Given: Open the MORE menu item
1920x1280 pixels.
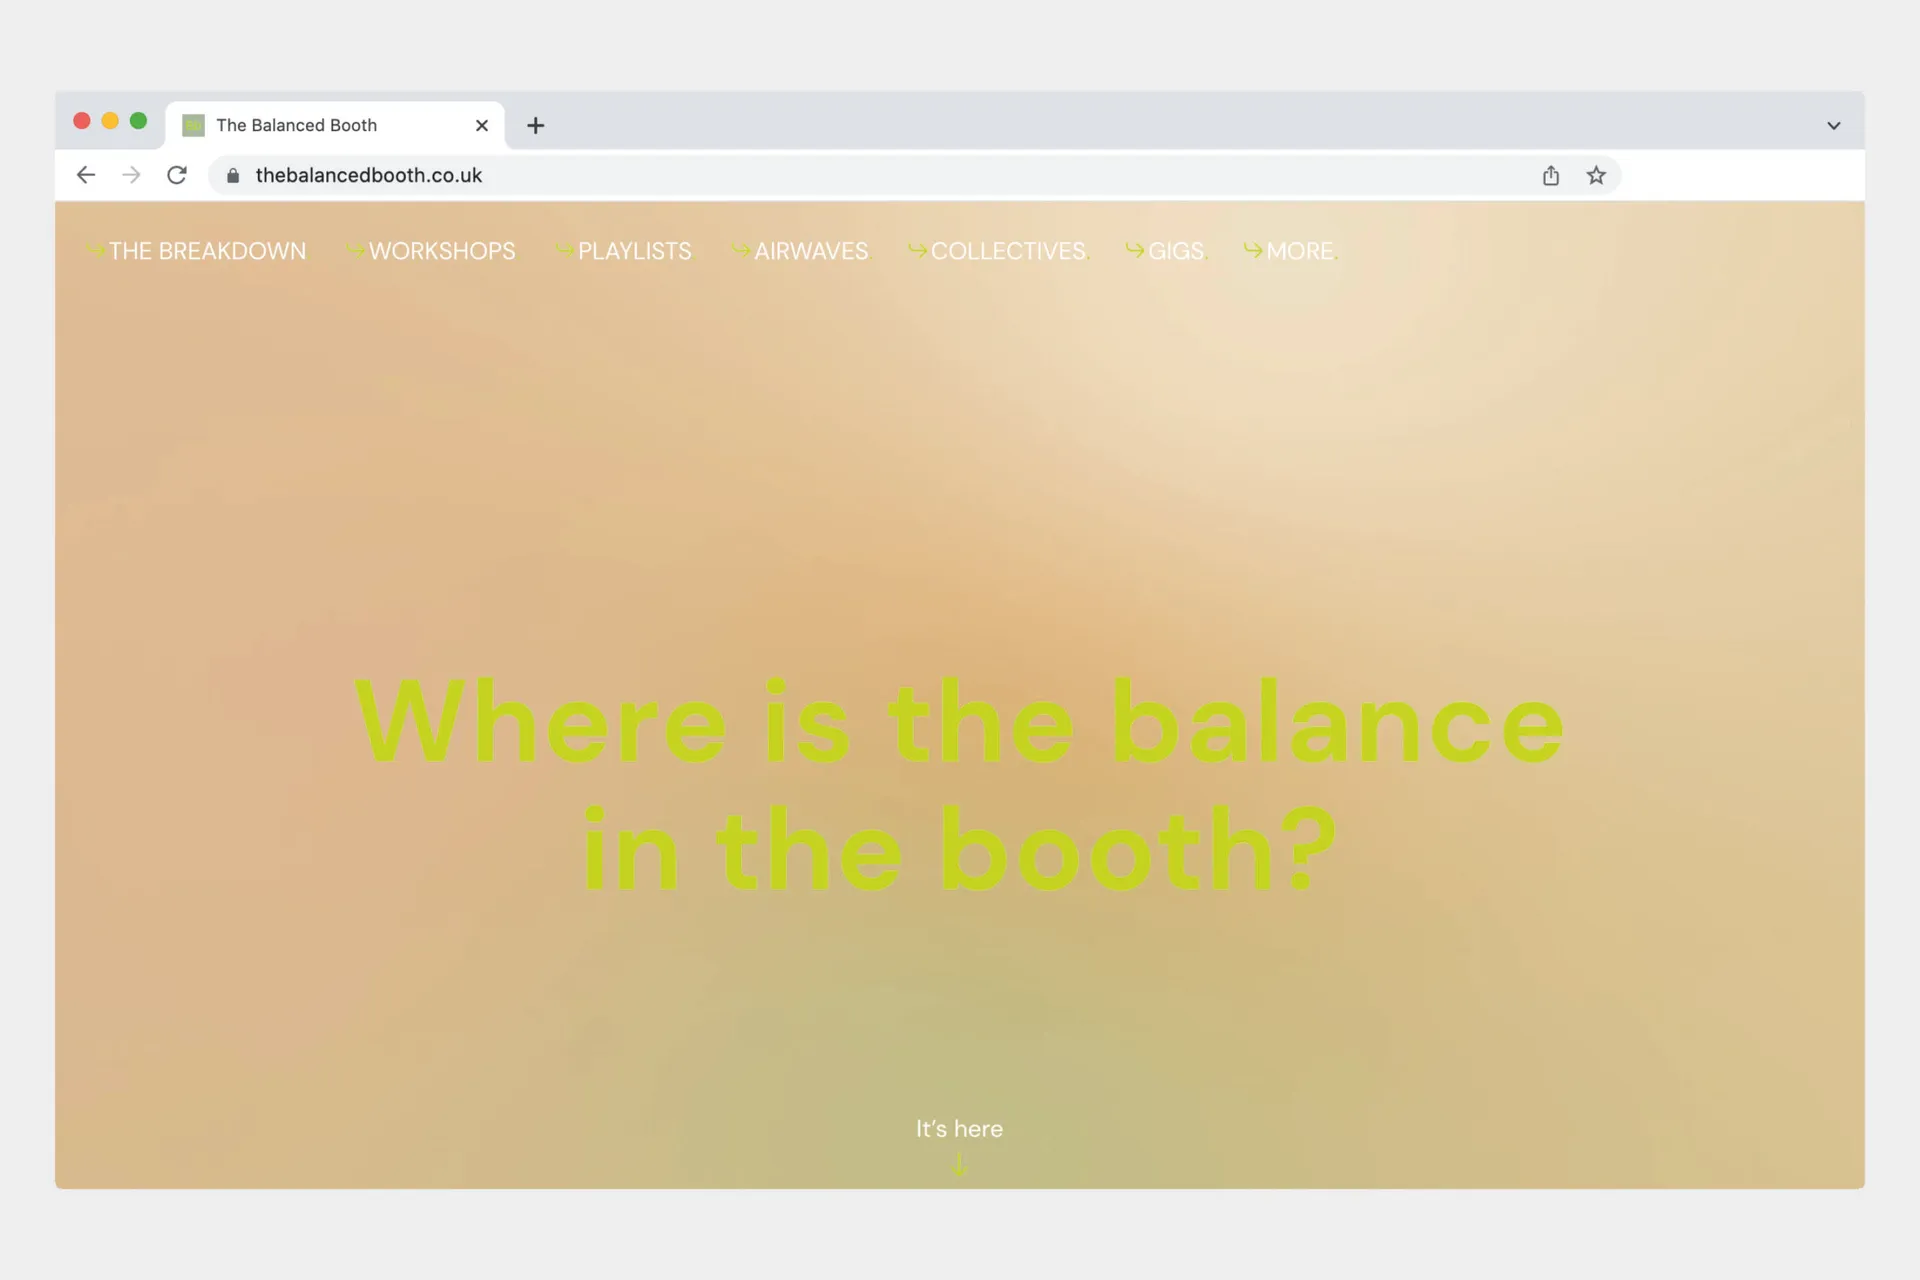Looking at the screenshot, I should pos(1299,251).
